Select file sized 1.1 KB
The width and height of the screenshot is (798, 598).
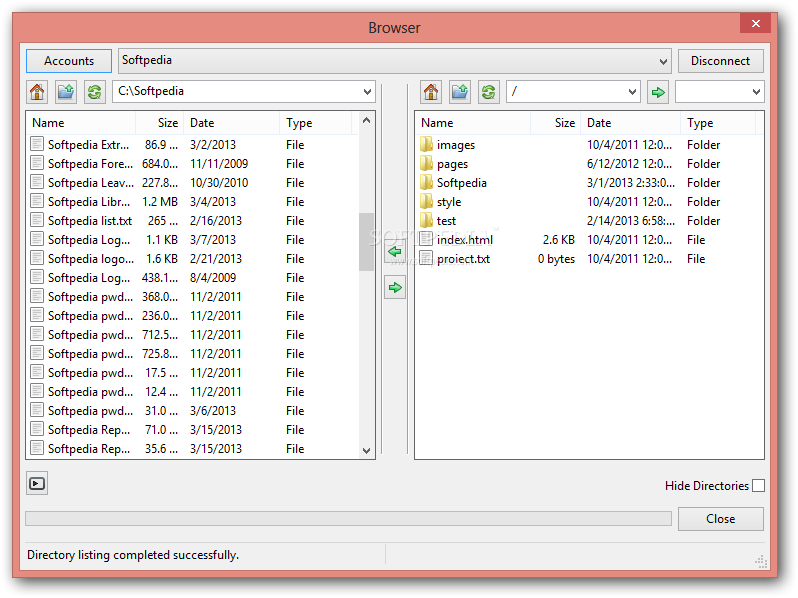pyautogui.click(x=193, y=240)
